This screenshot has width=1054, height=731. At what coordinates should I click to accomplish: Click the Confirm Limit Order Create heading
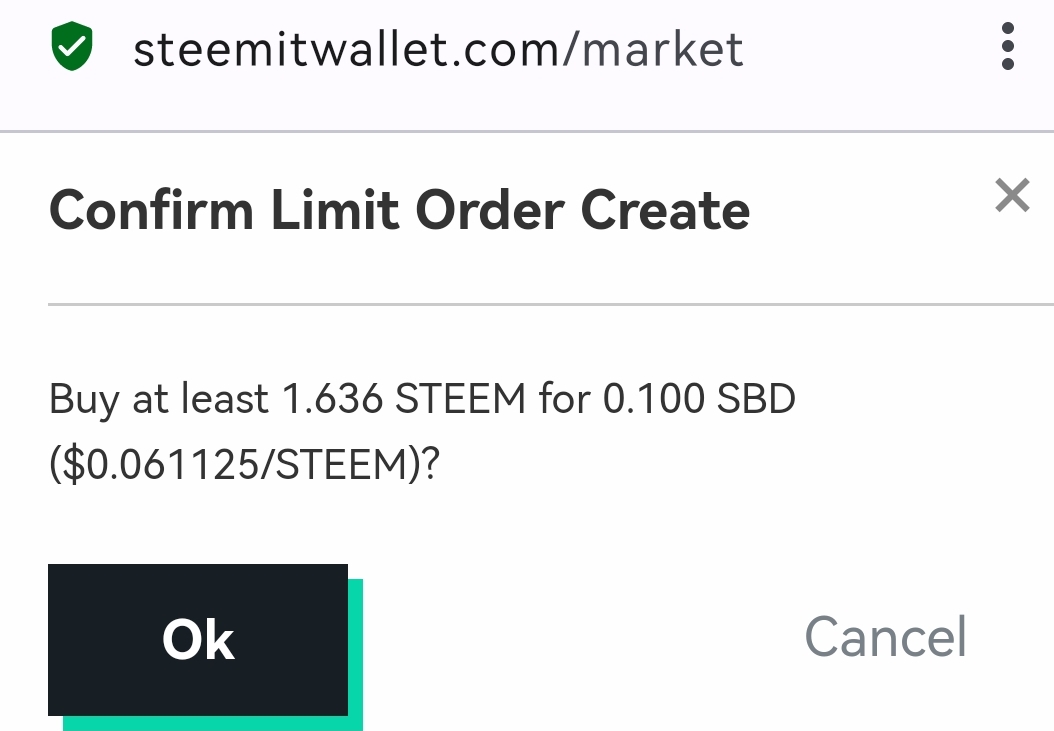click(x=399, y=211)
